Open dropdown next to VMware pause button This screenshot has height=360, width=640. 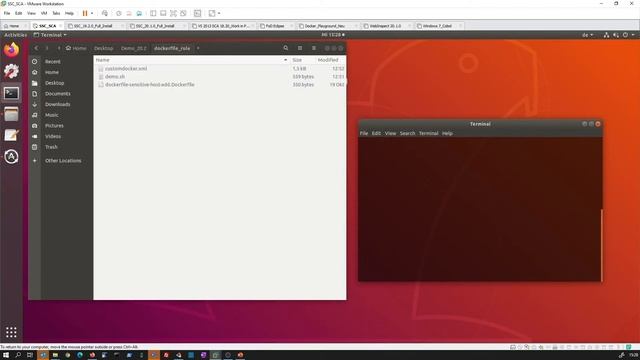click(92, 13)
